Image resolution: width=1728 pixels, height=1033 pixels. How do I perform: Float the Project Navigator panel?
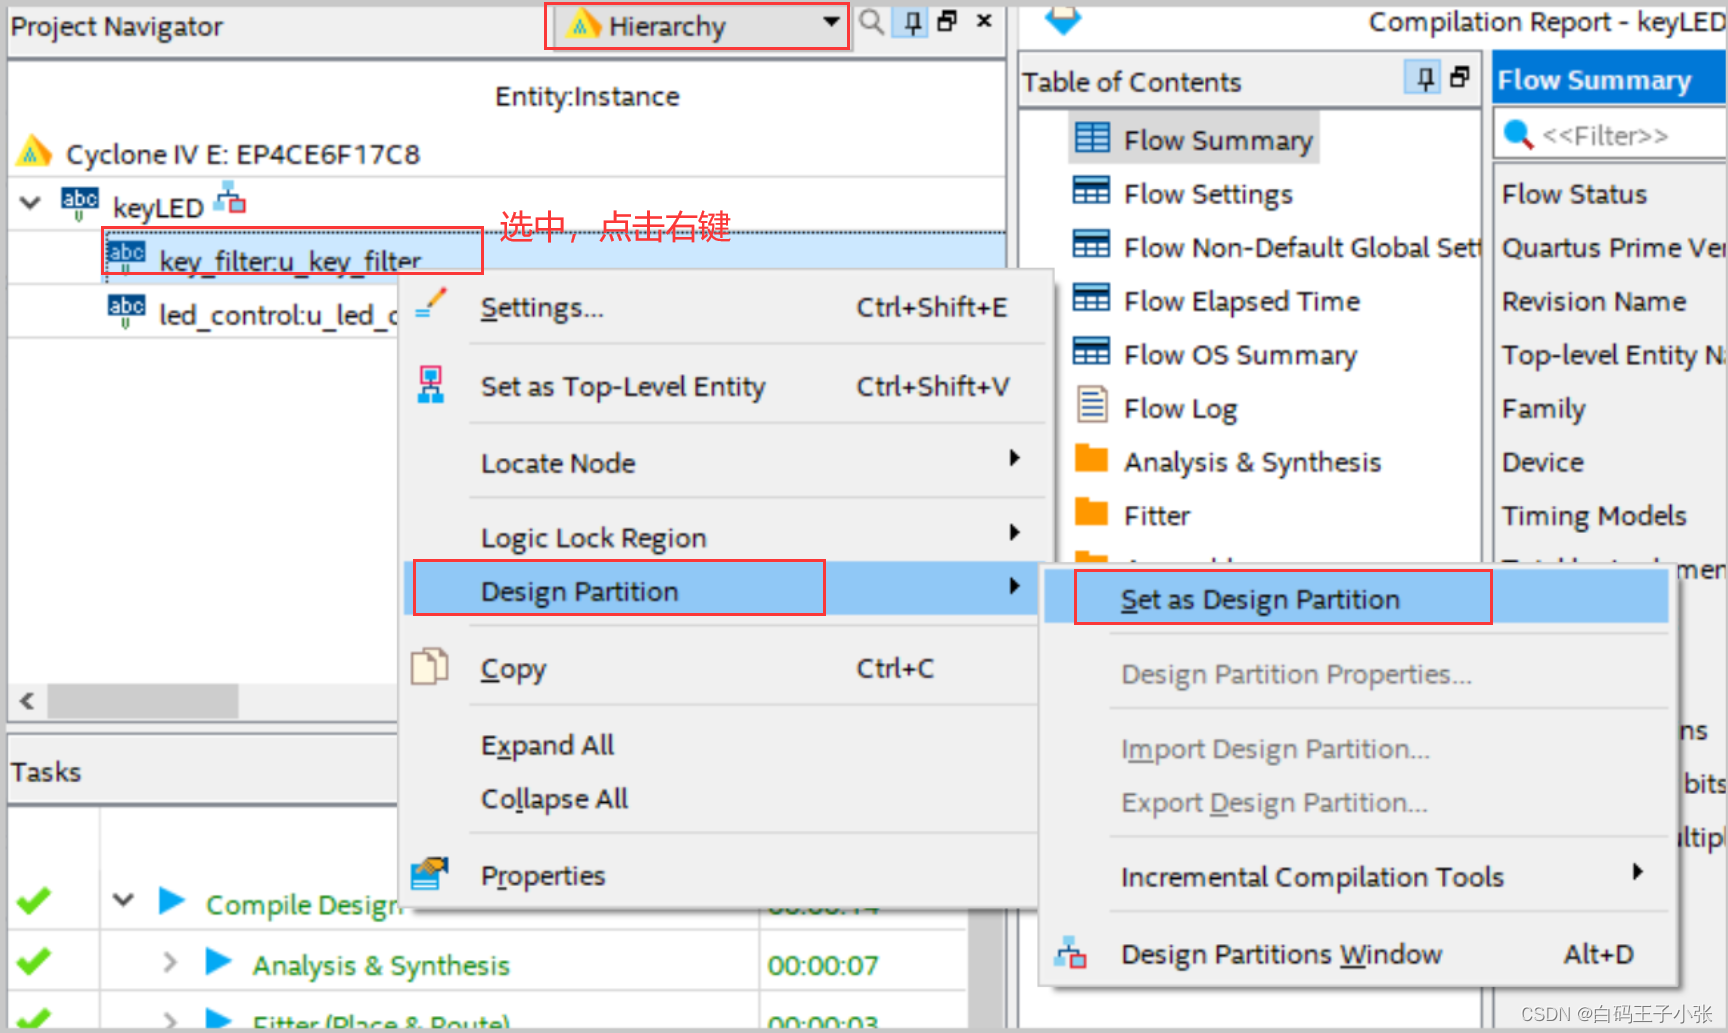948,21
